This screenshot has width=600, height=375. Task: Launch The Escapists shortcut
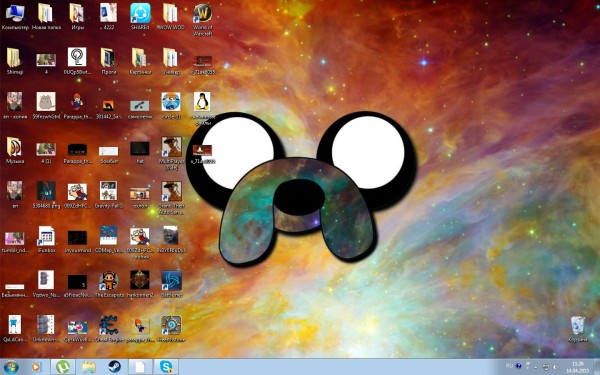click(109, 284)
